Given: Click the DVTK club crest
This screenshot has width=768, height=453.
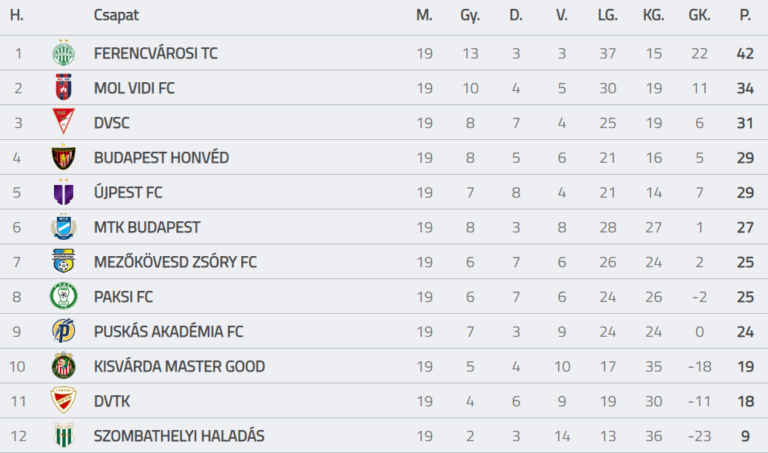Looking at the screenshot, I should tap(64, 400).
